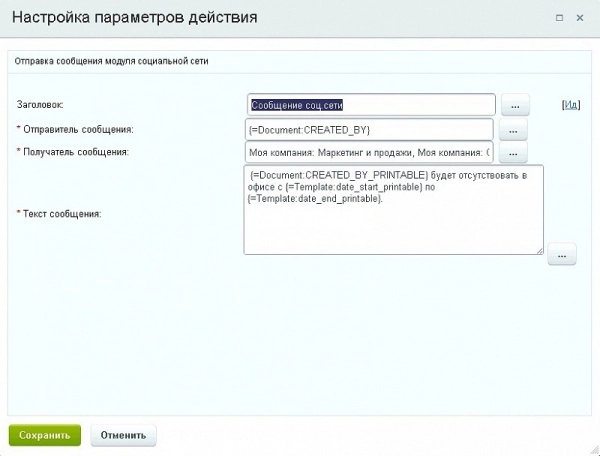Click the [Ид] link
This screenshot has height=456, width=600.
click(x=571, y=104)
